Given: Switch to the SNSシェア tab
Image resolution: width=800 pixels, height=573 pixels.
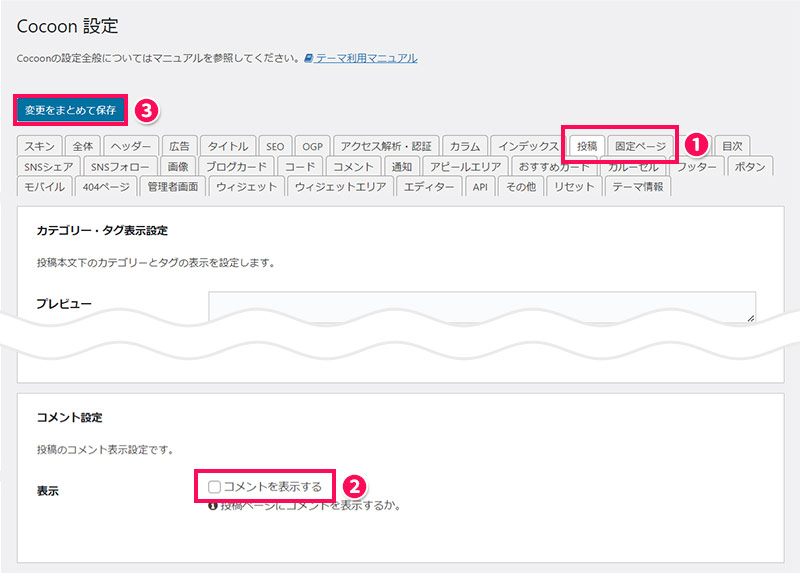Looking at the screenshot, I should click(48, 167).
